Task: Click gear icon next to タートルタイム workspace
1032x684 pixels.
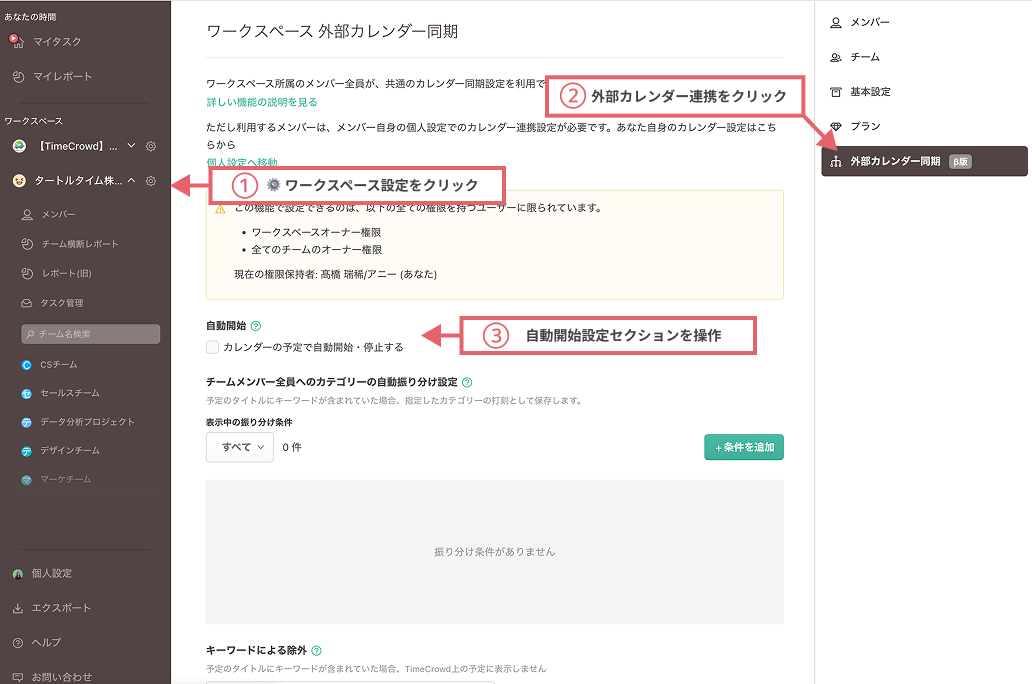Action: click(151, 181)
